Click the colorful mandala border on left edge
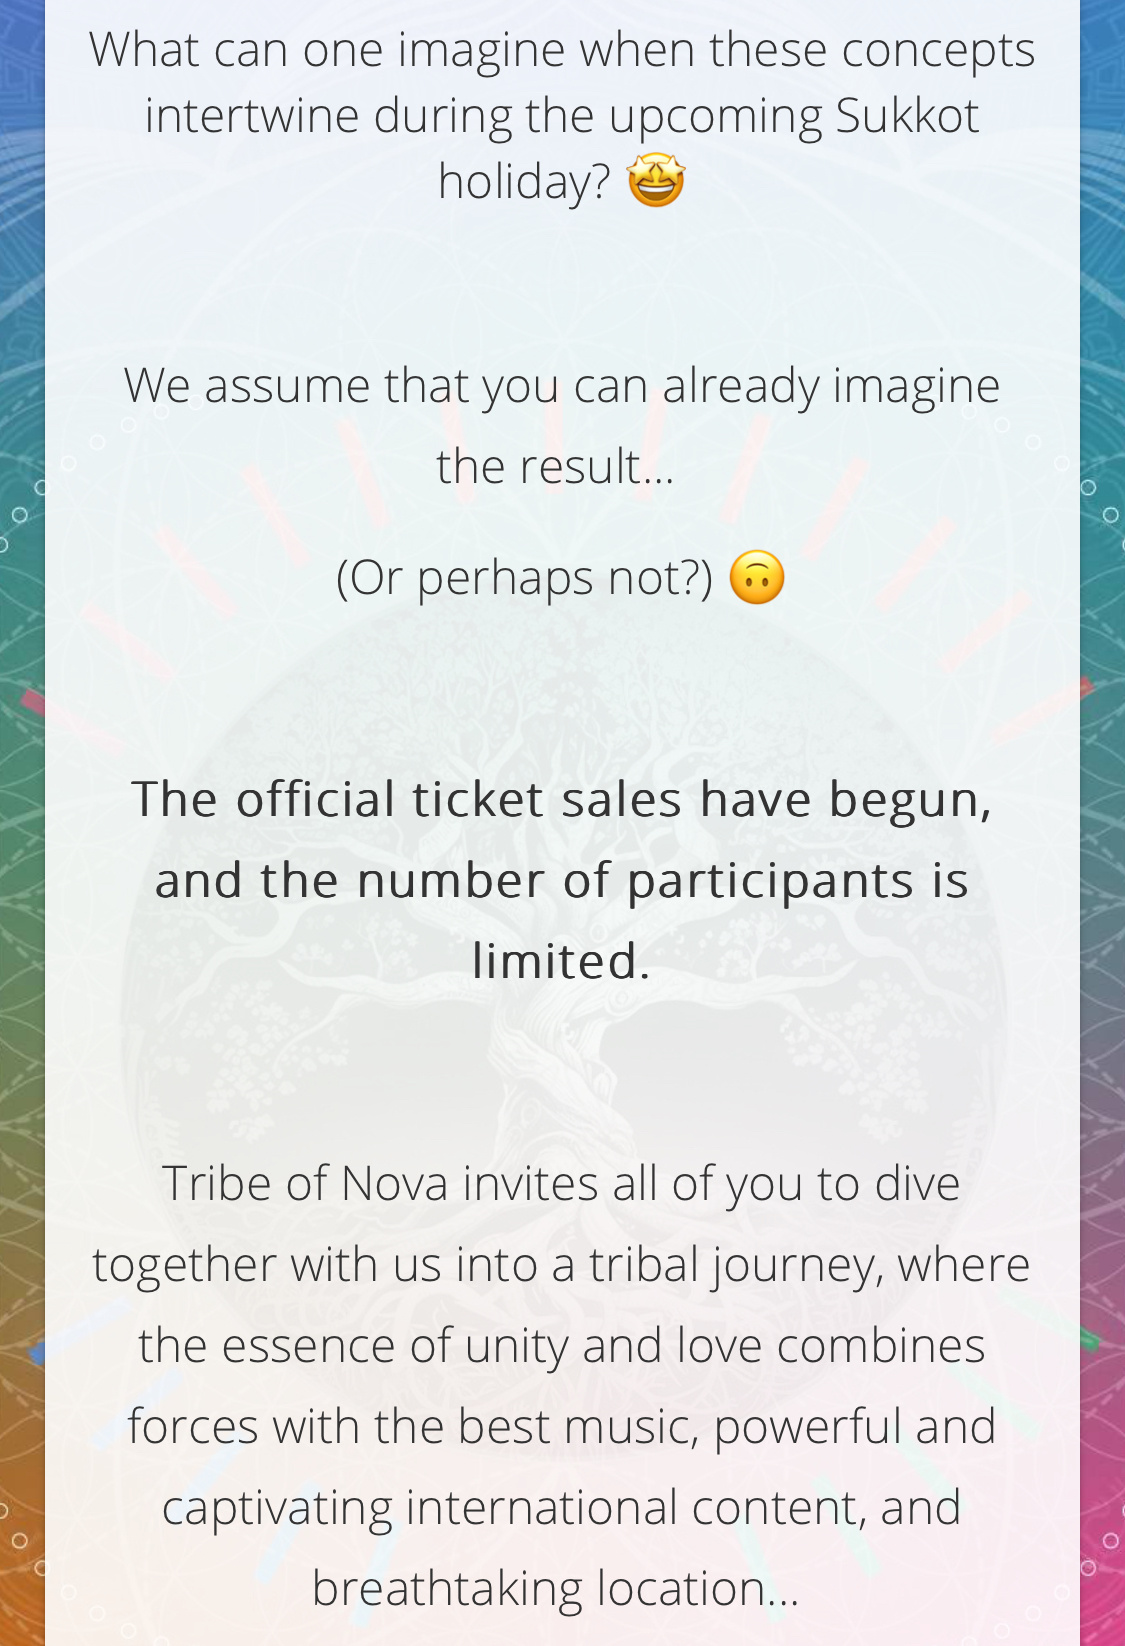The image size is (1125, 1646). [x=22, y=823]
